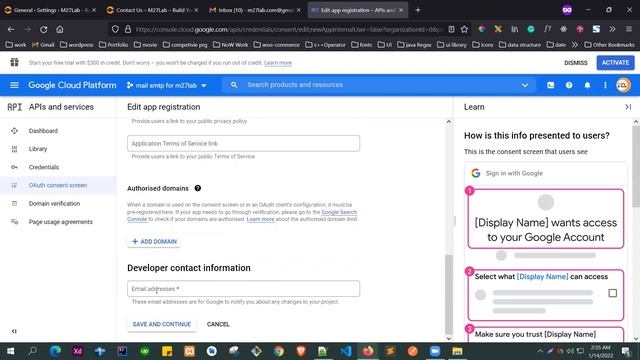Open Visual Studio Code from taskbar

tap(345, 351)
